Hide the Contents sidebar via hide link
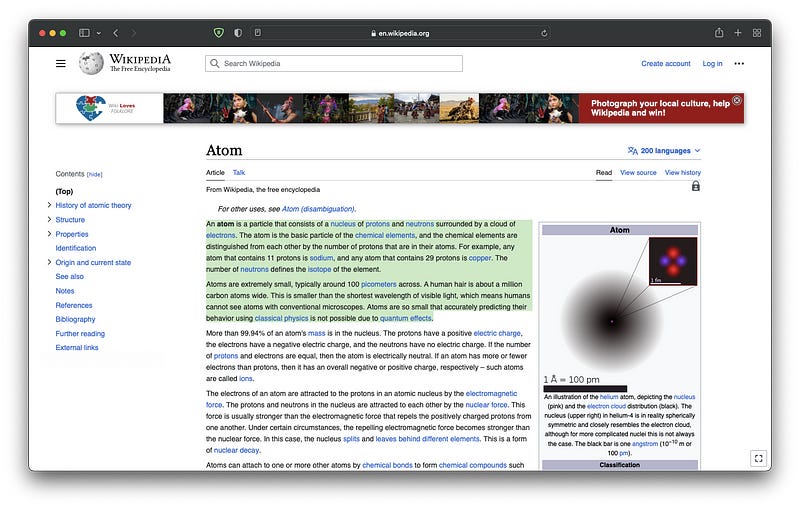 (x=94, y=174)
